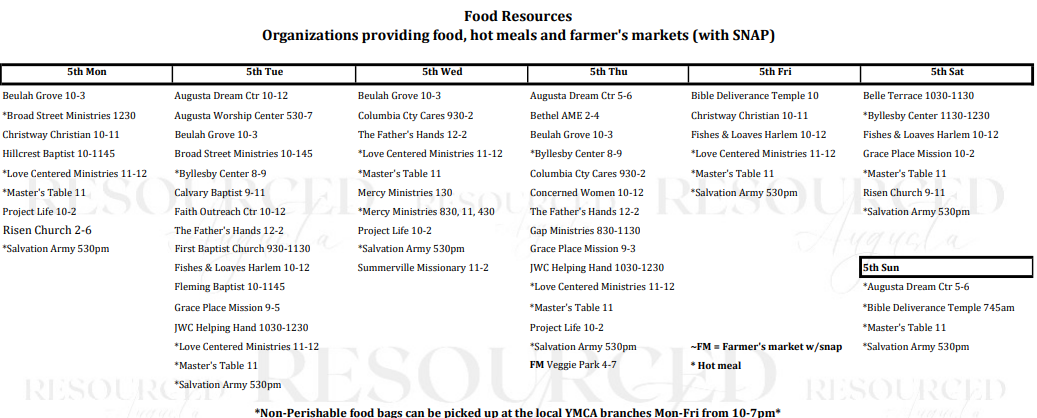Click the Farmer's market w/snap legend
The image size is (1037, 418).
point(767,347)
